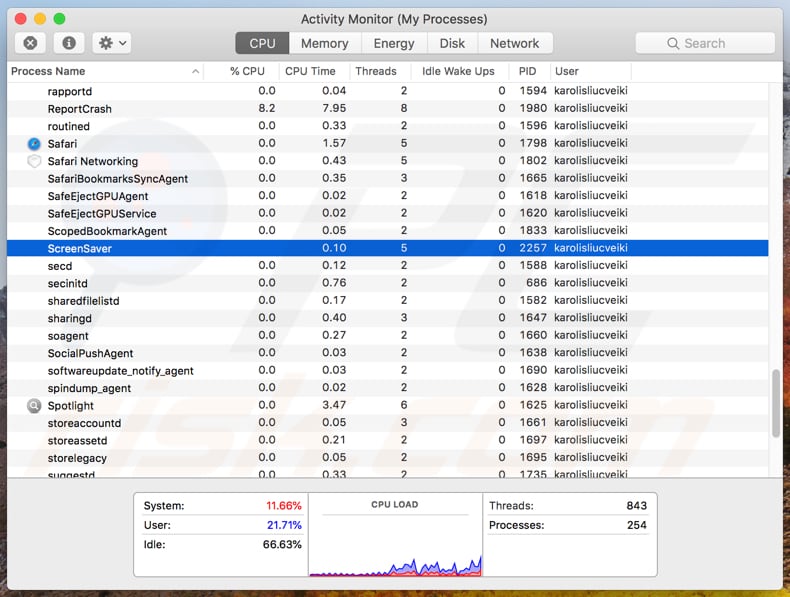This screenshot has width=790, height=597.
Task: Click the Safari Networking shield icon
Action: (34, 161)
